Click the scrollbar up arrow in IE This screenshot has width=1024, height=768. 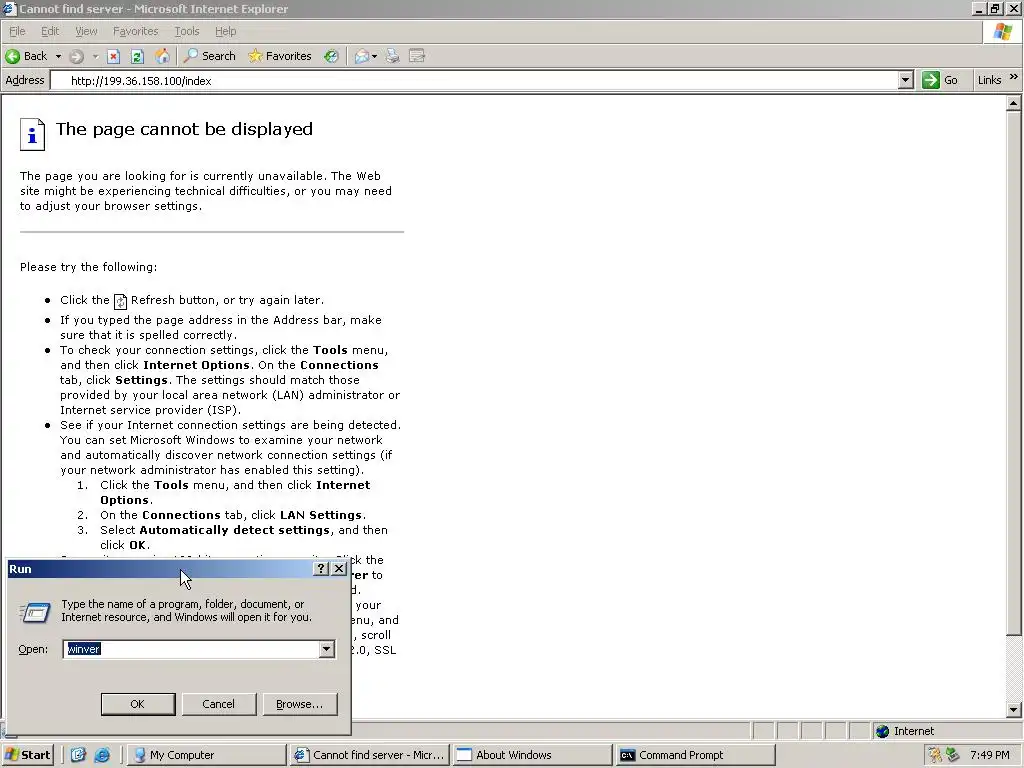pos(1014,103)
